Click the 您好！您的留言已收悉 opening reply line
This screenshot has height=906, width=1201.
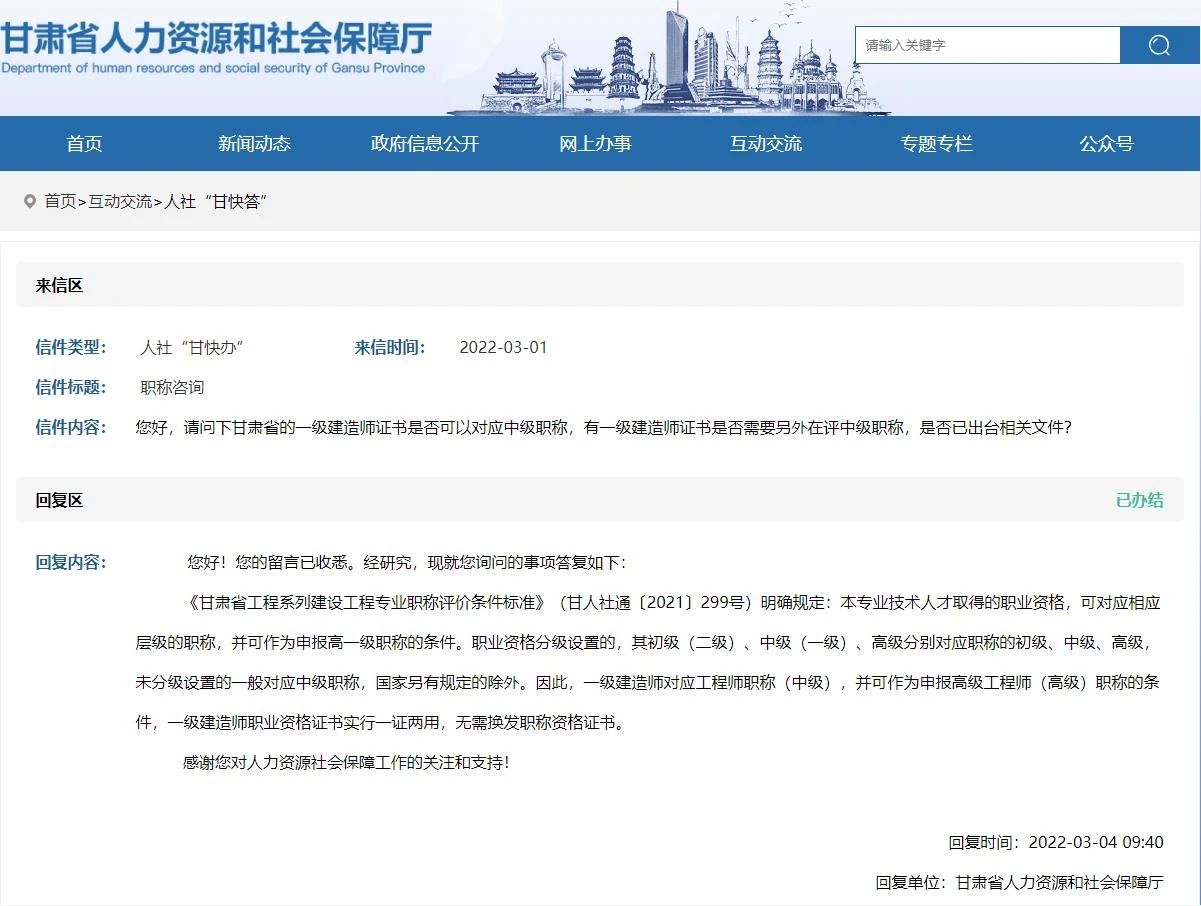pyautogui.click(x=406, y=562)
